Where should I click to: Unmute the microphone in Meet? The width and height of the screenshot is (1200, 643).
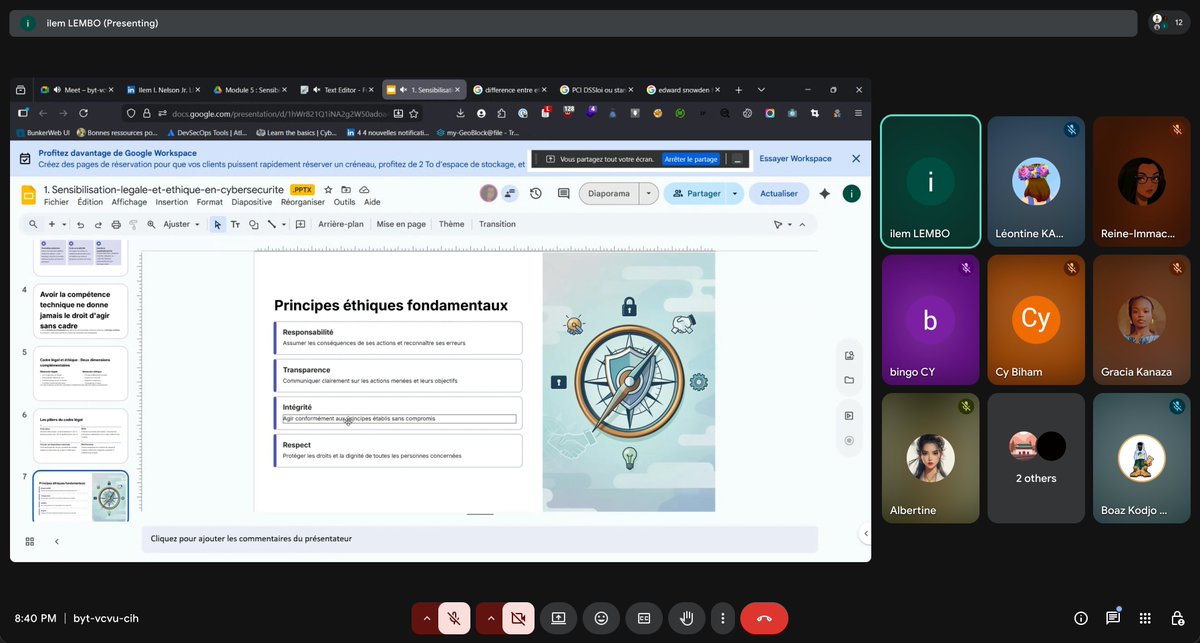tap(454, 618)
